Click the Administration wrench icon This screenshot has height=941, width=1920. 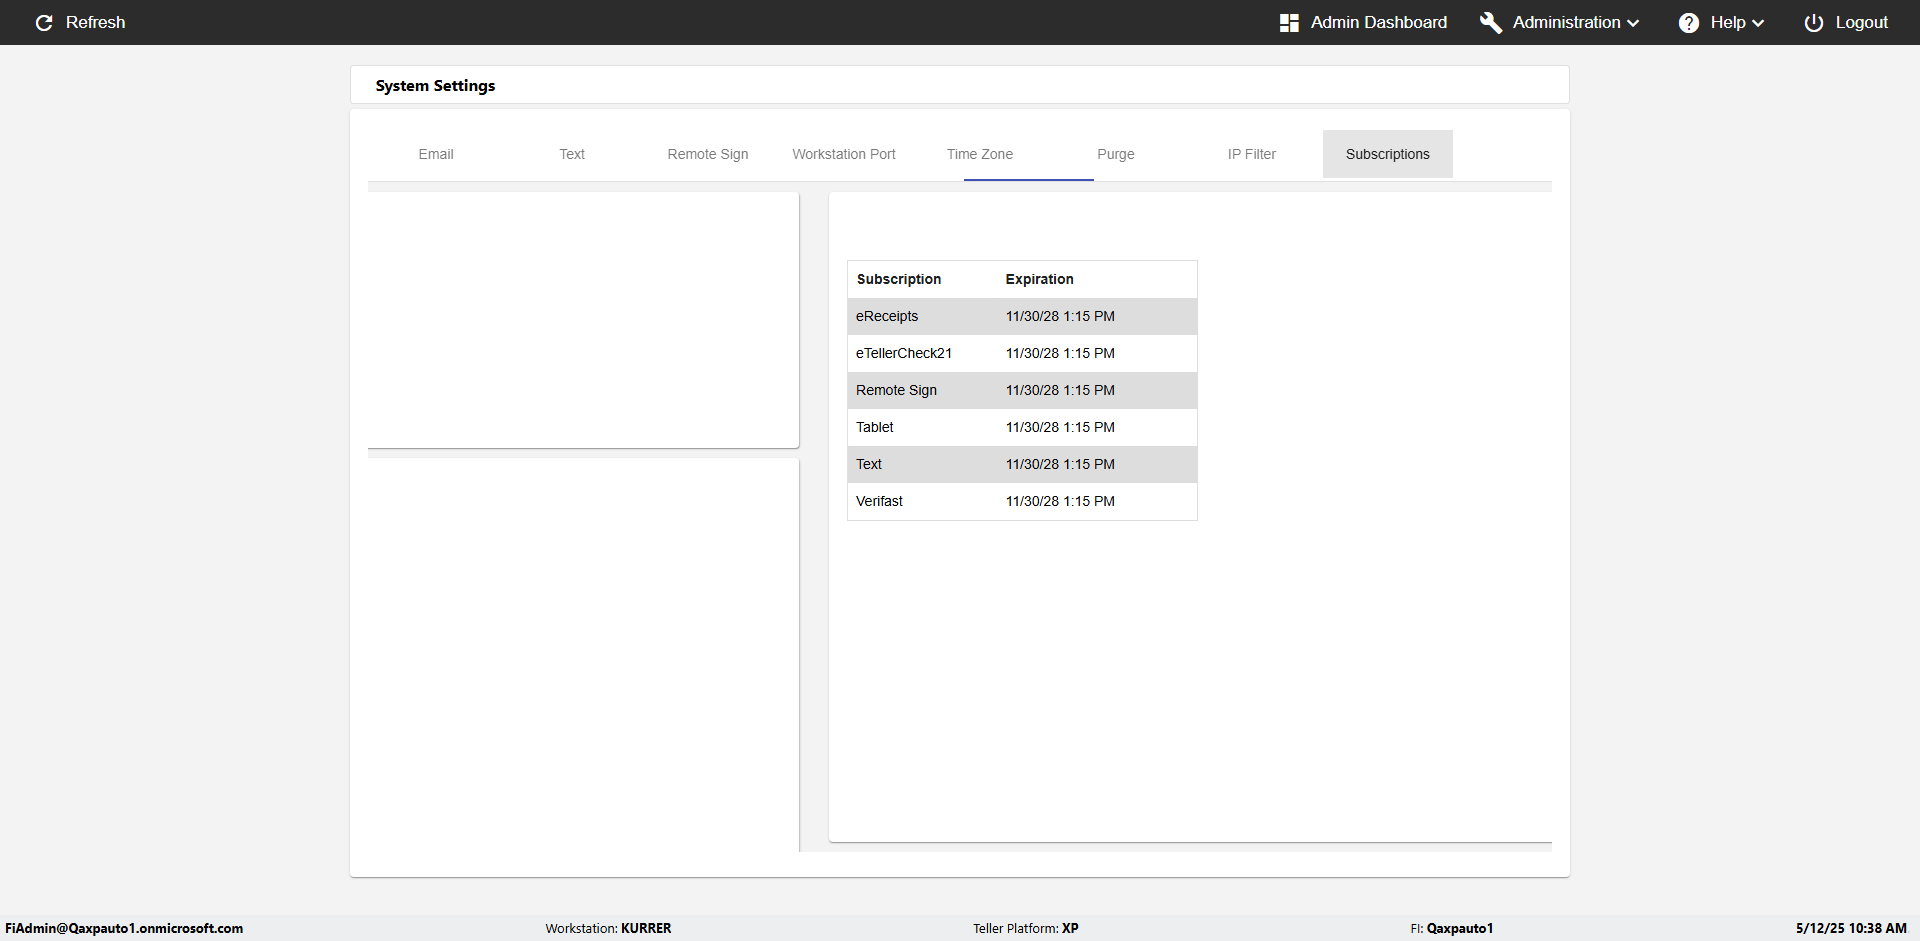coord(1491,22)
